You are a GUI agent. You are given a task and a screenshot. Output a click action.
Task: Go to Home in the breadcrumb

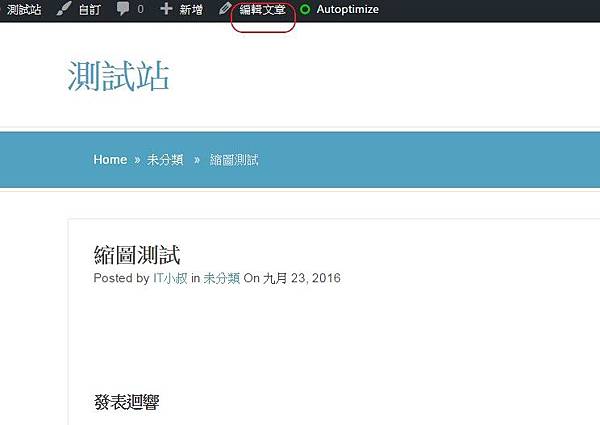110,160
